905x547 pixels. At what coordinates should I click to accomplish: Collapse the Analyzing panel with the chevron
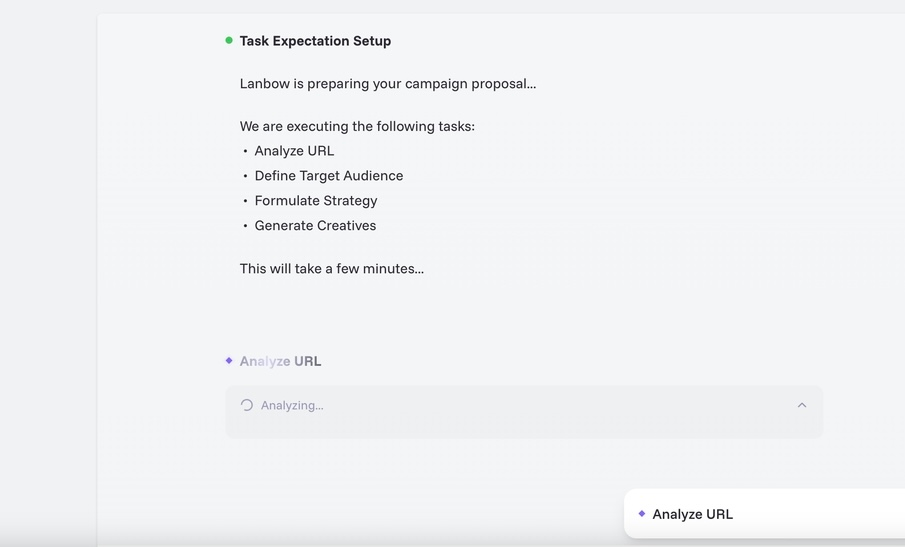point(802,405)
